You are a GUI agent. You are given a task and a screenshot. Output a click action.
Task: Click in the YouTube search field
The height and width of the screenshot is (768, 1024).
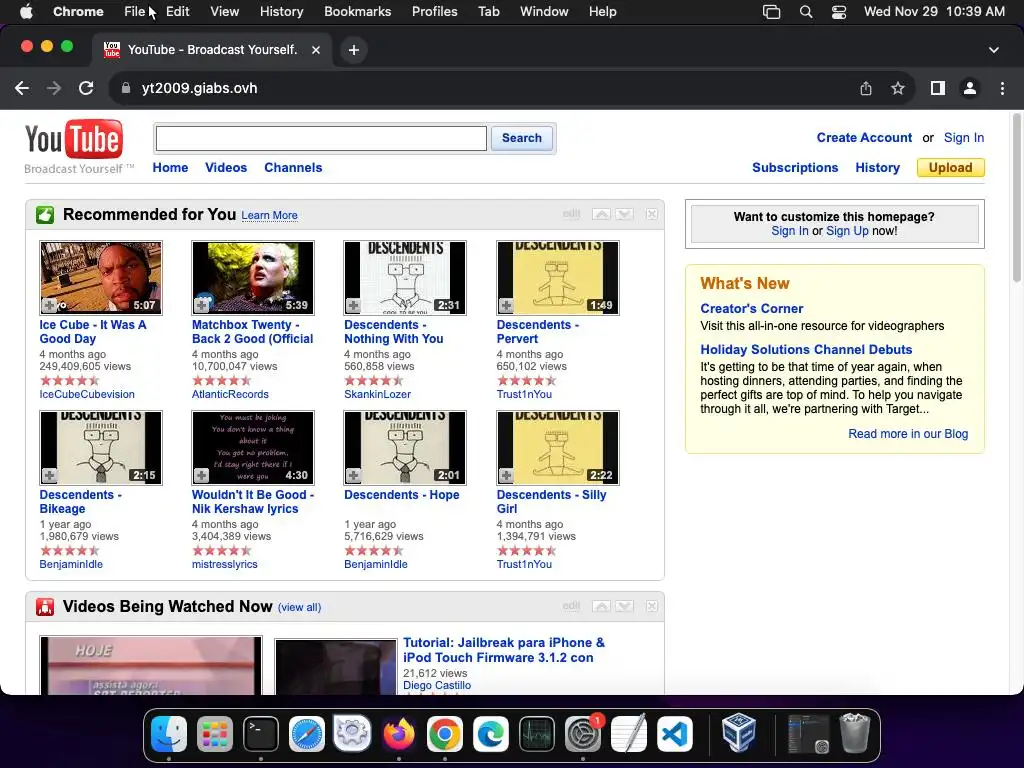321,138
